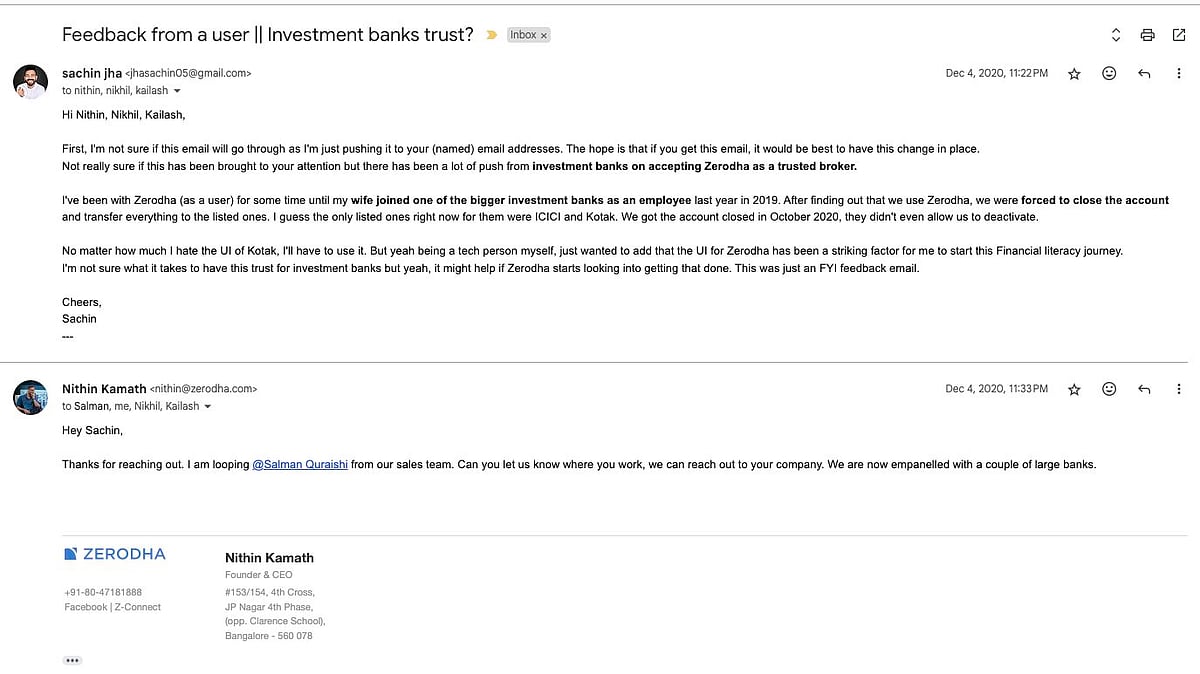This screenshot has width=1200, height=674.
Task: Open more options for sachin jha's email
Action: (x=1179, y=74)
